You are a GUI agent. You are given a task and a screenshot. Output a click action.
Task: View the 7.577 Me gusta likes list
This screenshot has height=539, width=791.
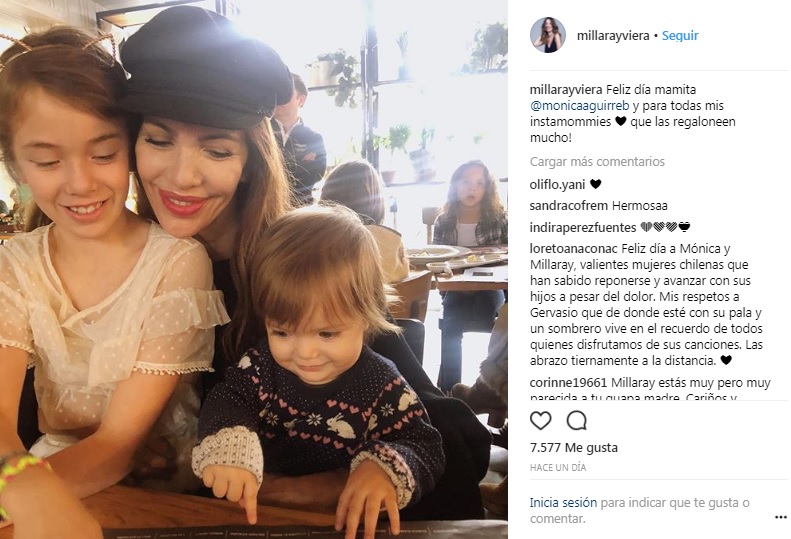pyautogui.click(x=574, y=448)
